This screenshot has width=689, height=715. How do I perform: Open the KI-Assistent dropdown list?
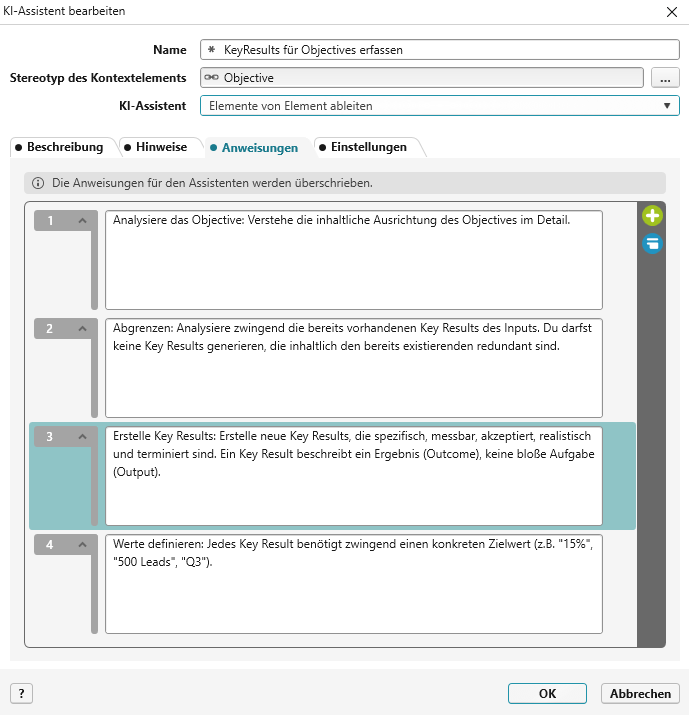tap(666, 106)
